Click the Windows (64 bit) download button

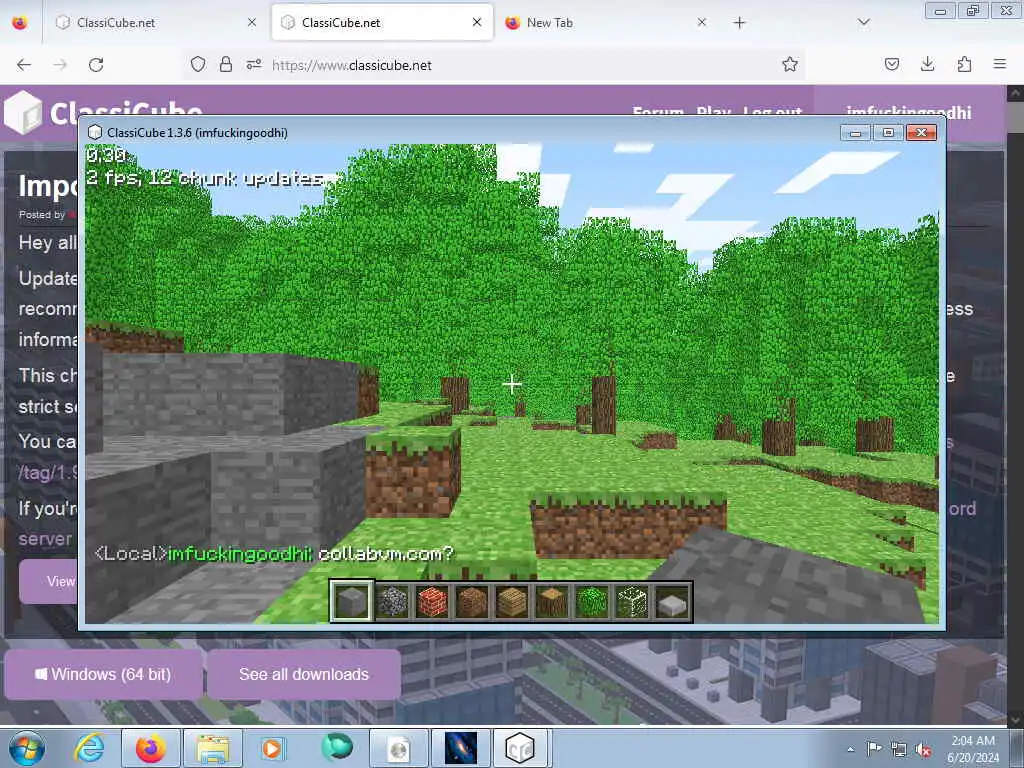(103, 674)
